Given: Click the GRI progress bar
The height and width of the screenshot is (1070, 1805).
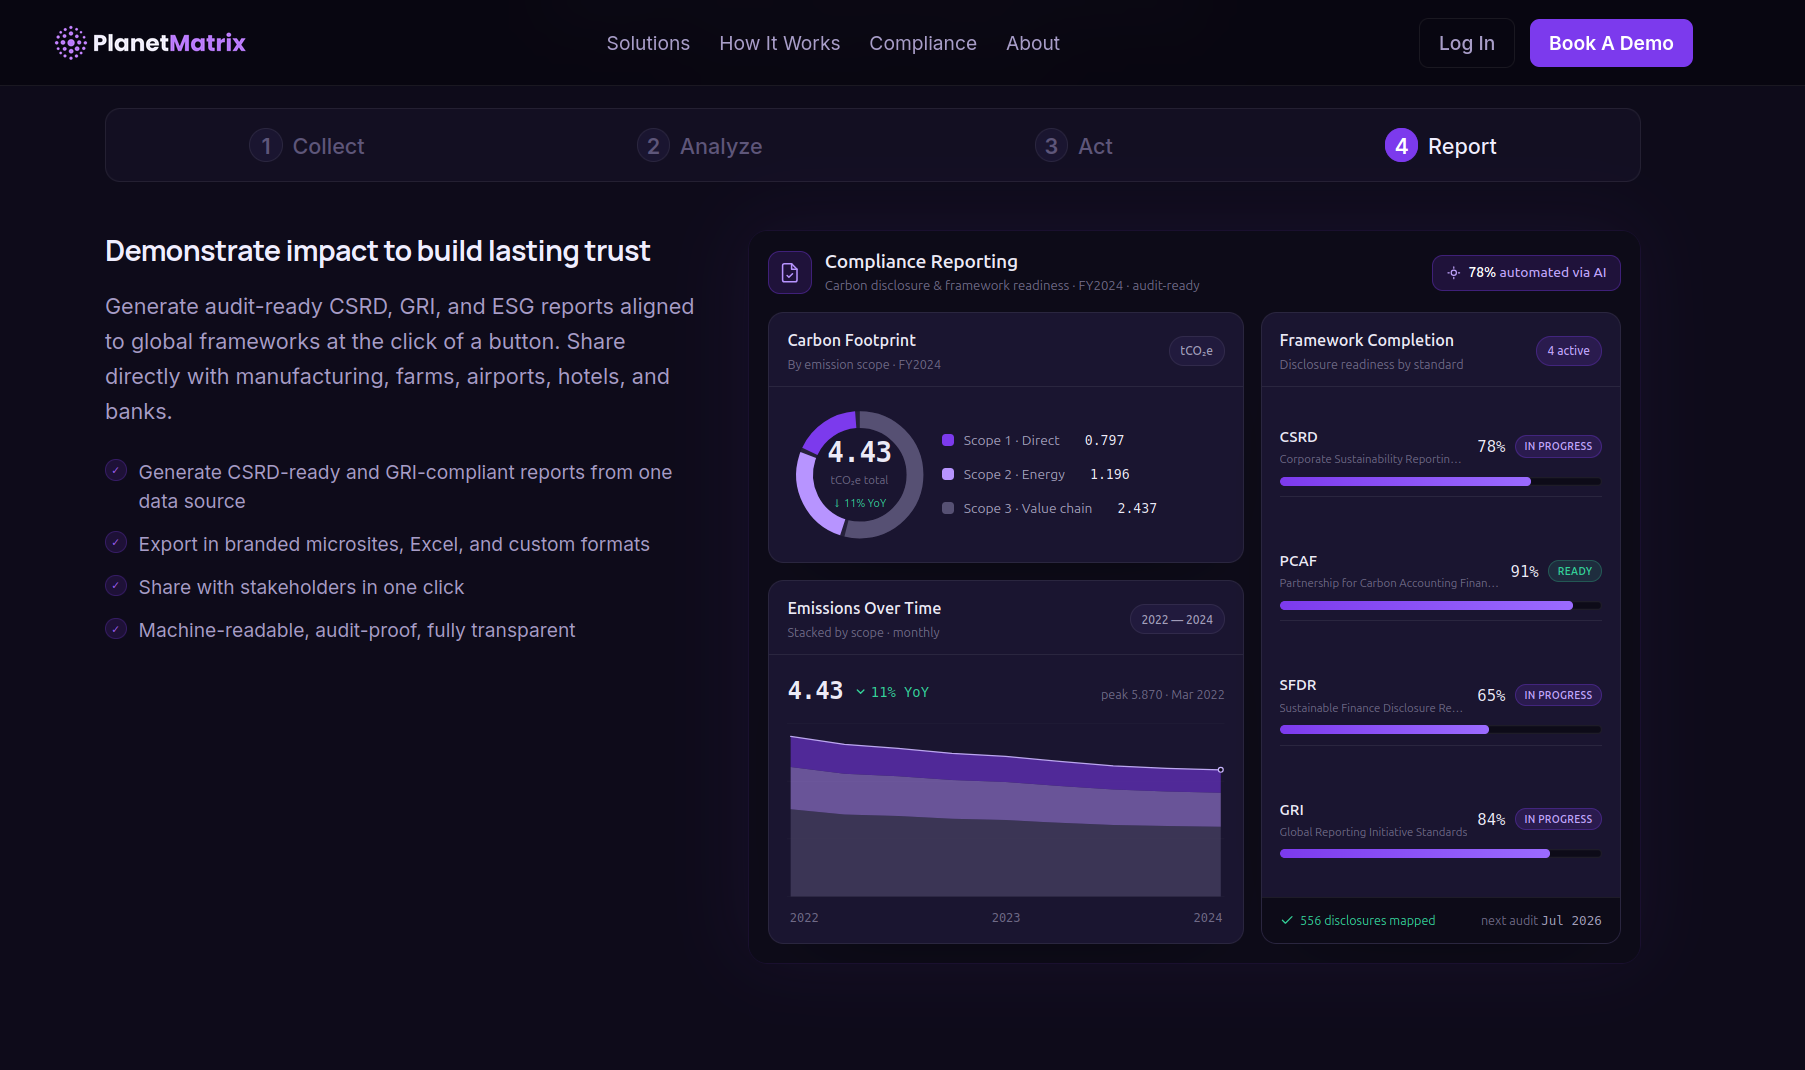Looking at the screenshot, I should tap(1440, 854).
